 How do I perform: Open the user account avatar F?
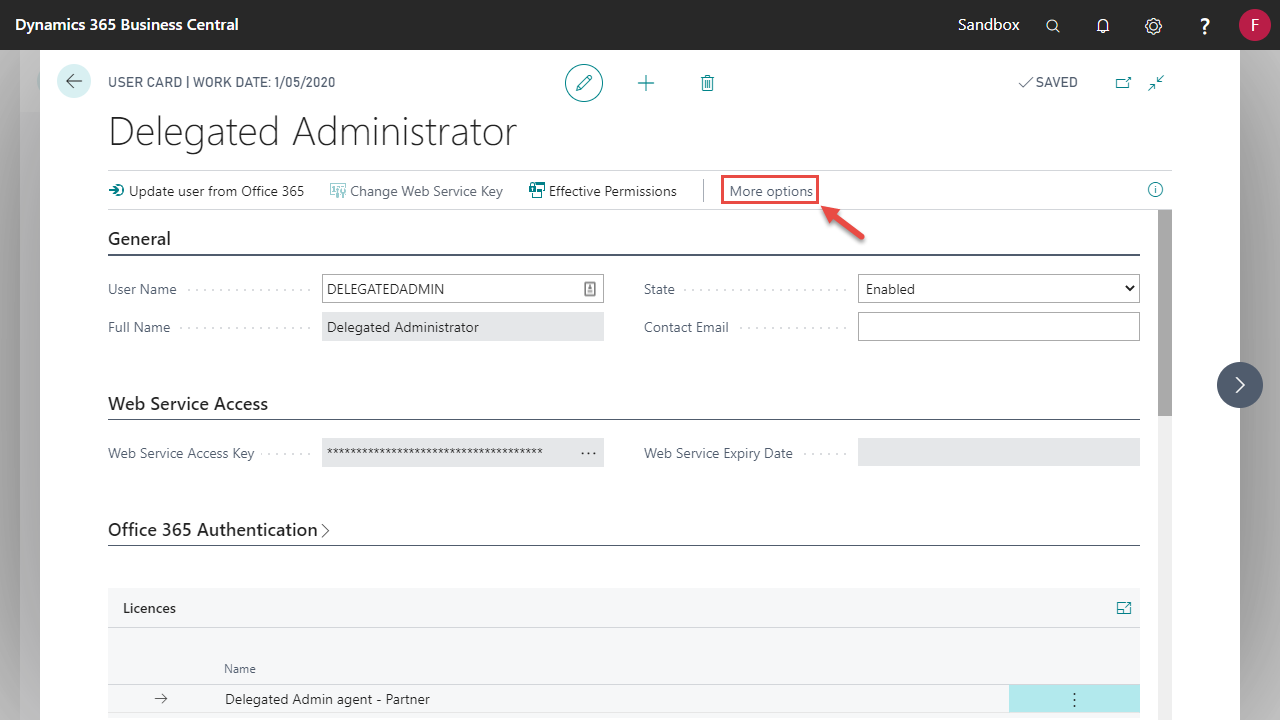point(1254,25)
